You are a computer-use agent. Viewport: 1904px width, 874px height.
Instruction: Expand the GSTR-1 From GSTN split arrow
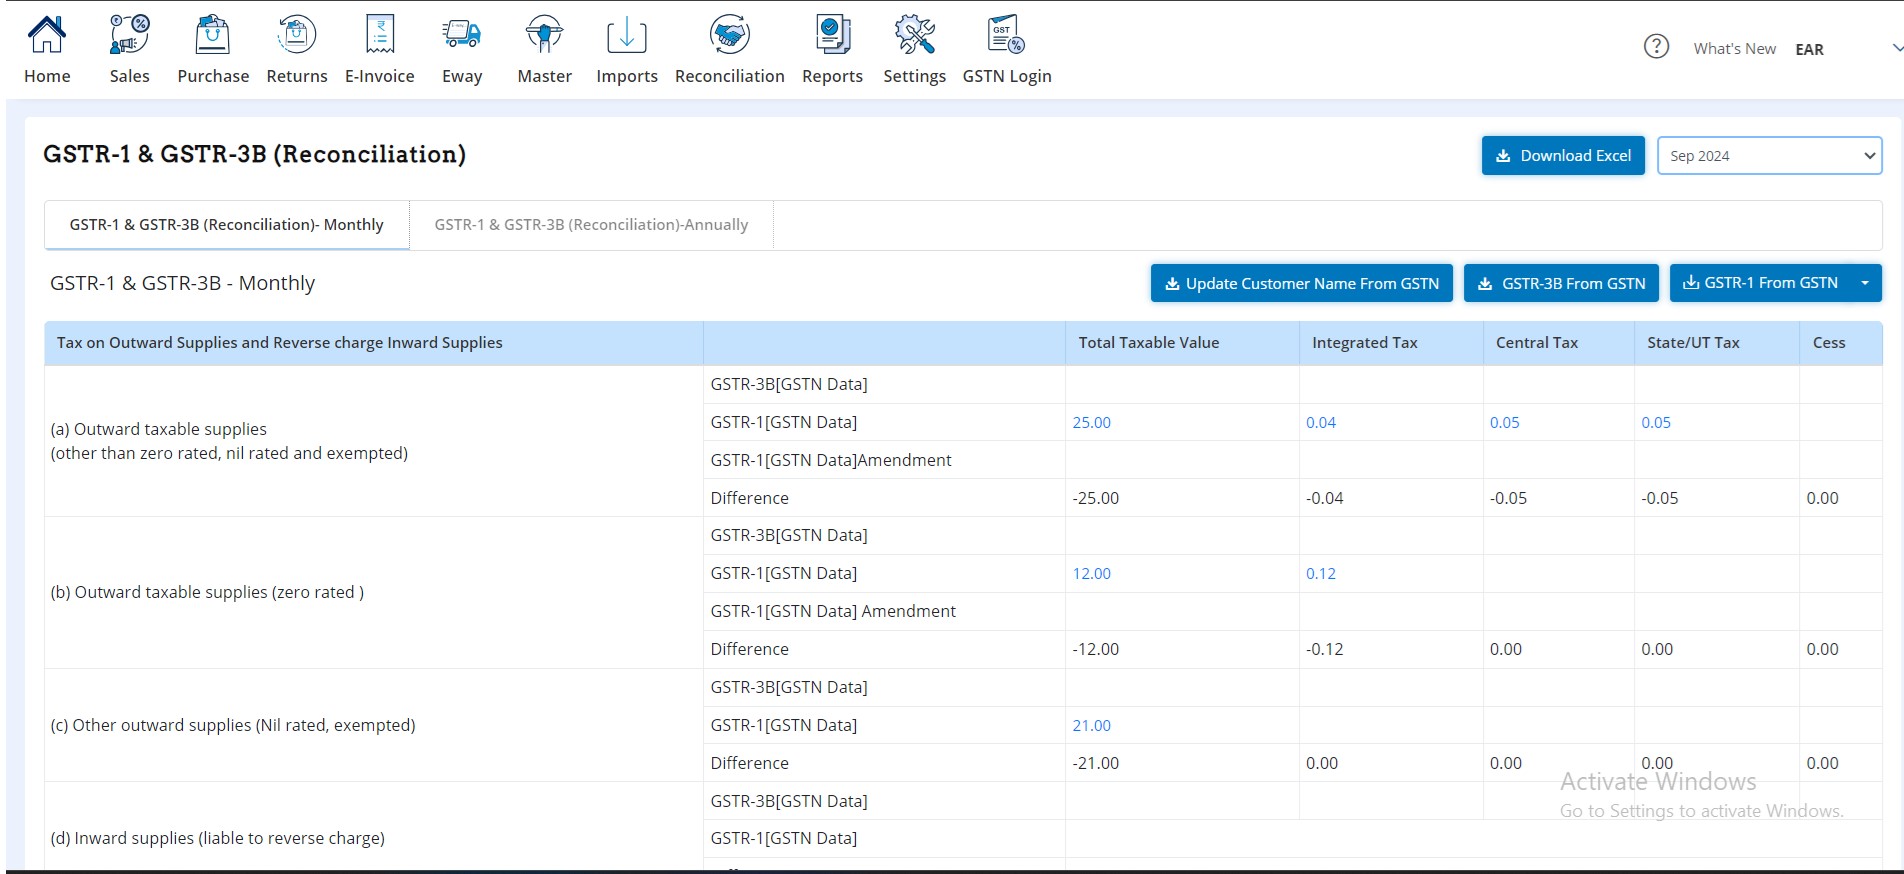[1865, 283]
